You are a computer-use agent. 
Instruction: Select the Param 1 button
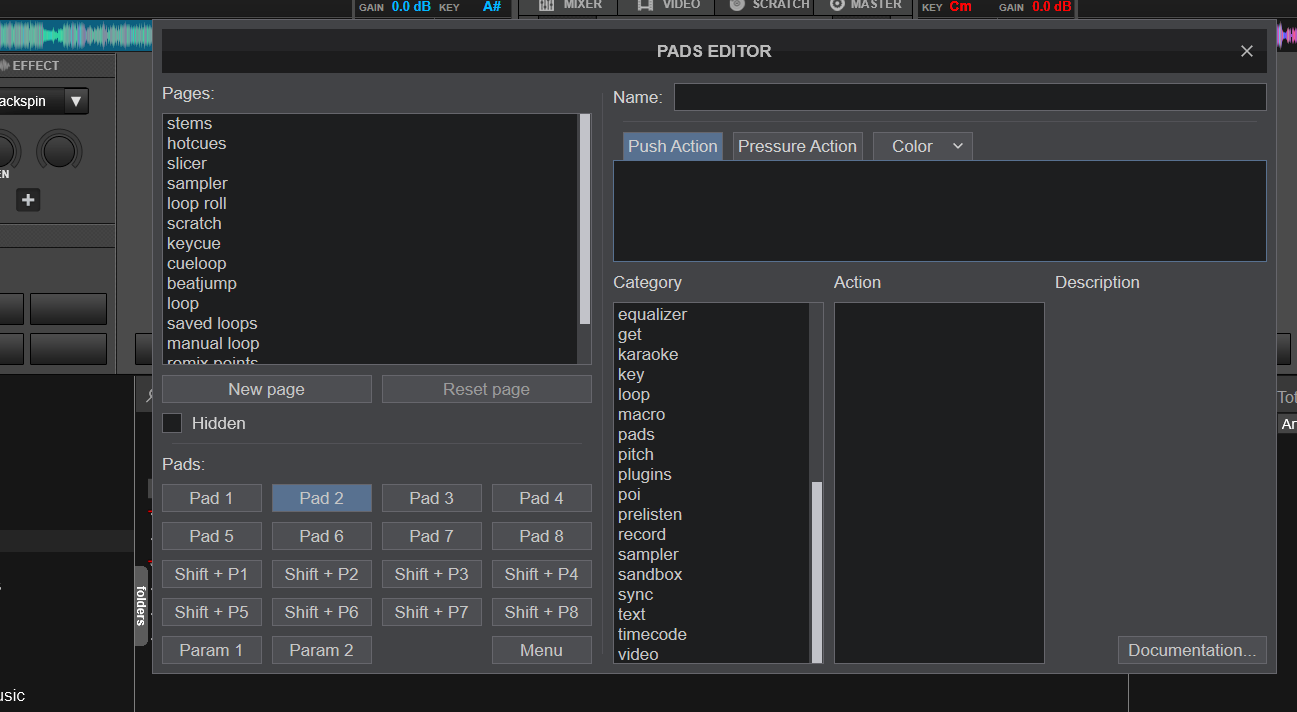pos(211,650)
